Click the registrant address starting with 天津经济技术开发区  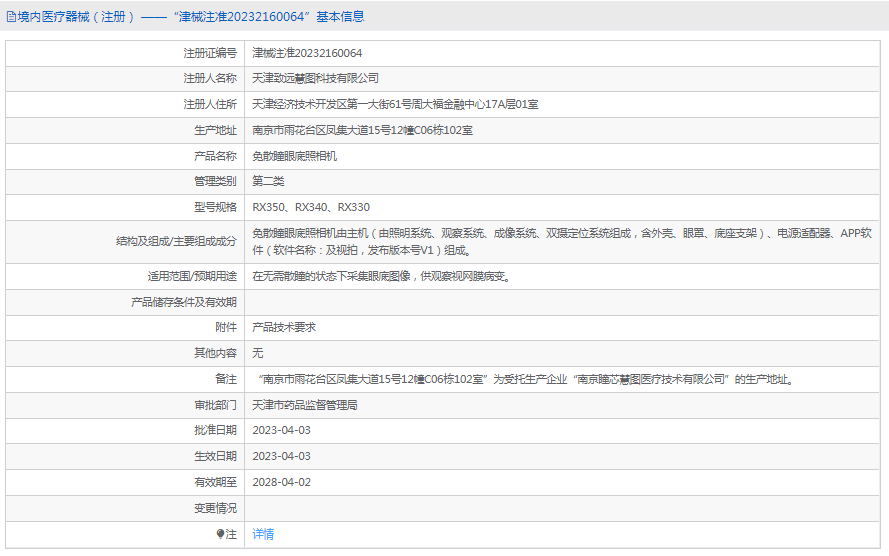pos(395,104)
